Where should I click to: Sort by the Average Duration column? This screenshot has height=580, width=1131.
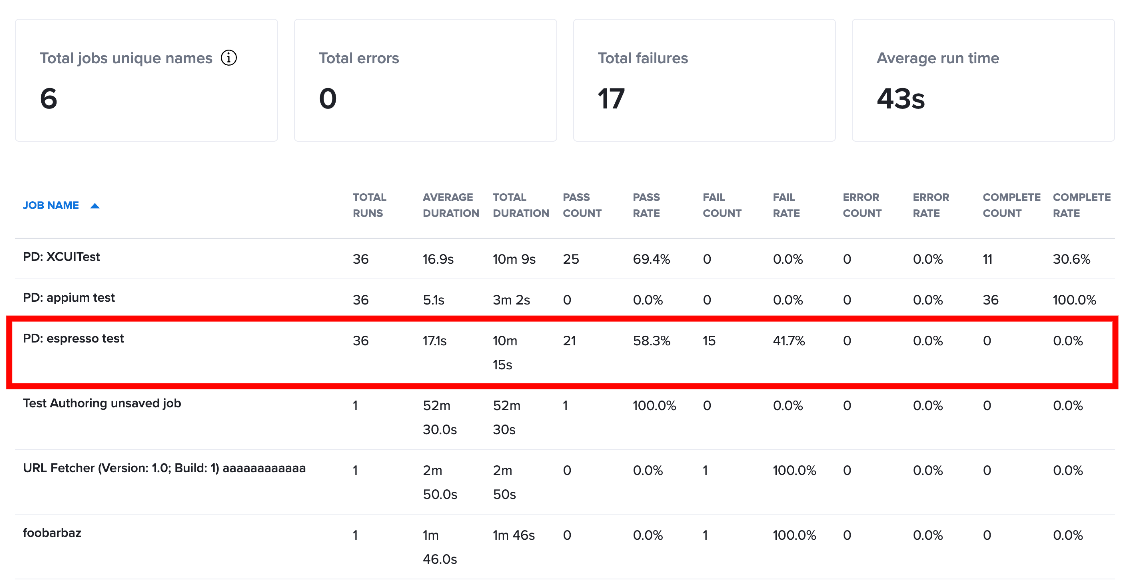pos(451,205)
